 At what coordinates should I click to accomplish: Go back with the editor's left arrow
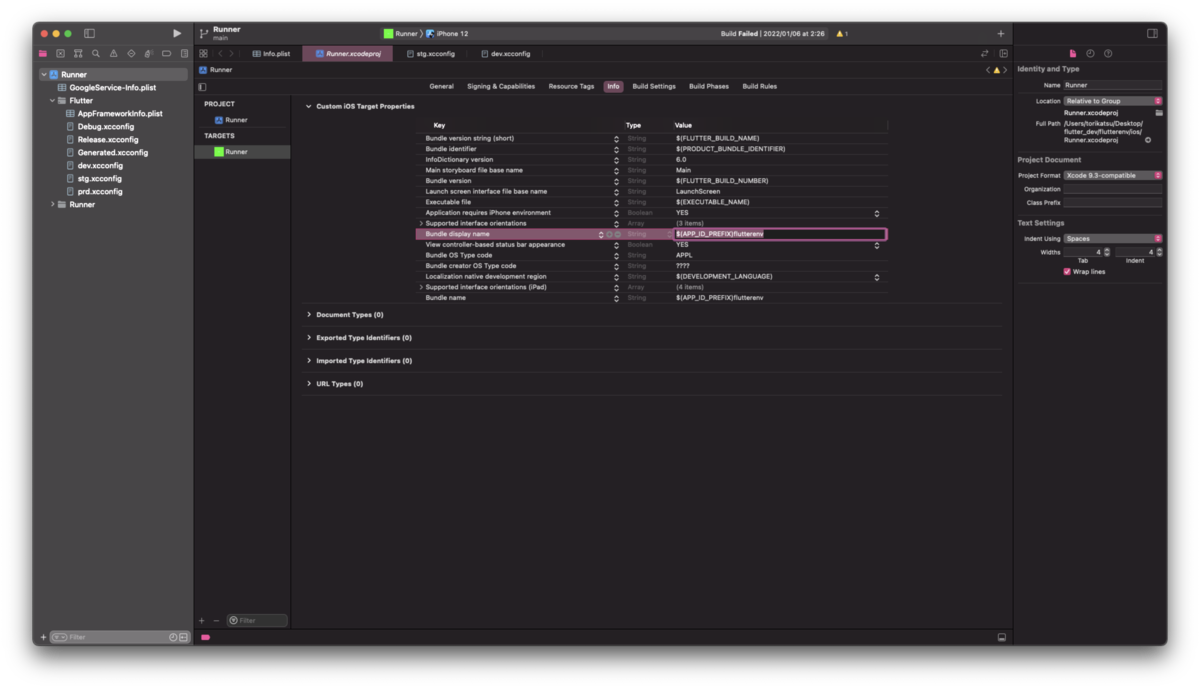coord(220,54)
